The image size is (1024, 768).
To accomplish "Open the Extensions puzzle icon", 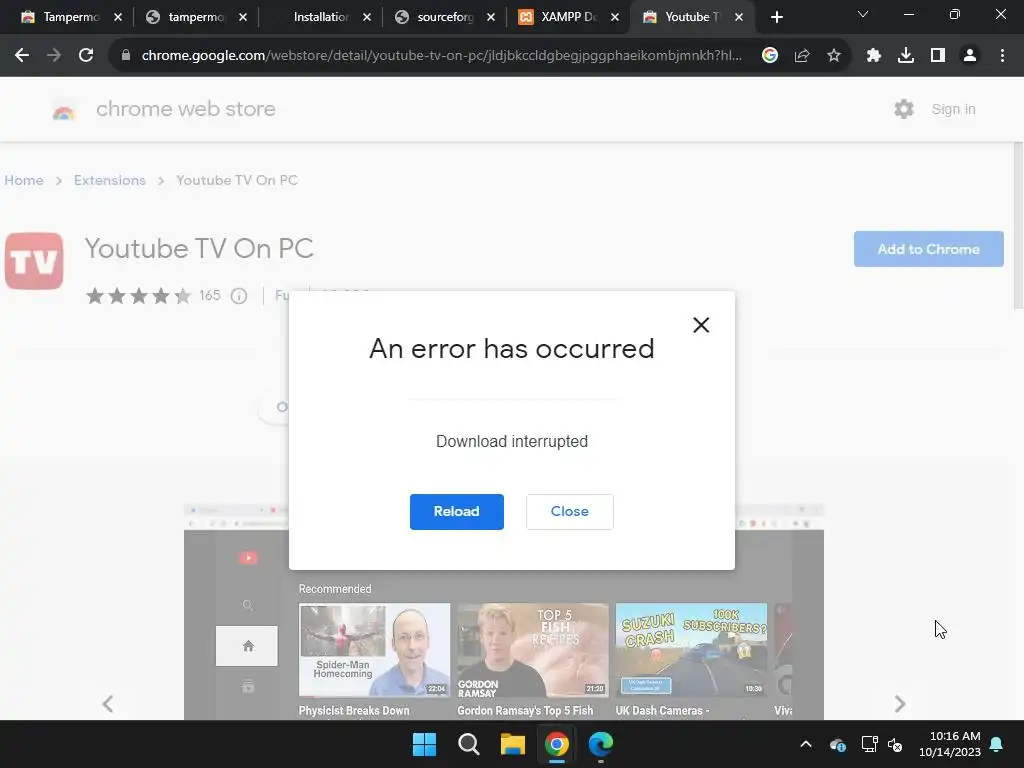I will coord(874,56).
